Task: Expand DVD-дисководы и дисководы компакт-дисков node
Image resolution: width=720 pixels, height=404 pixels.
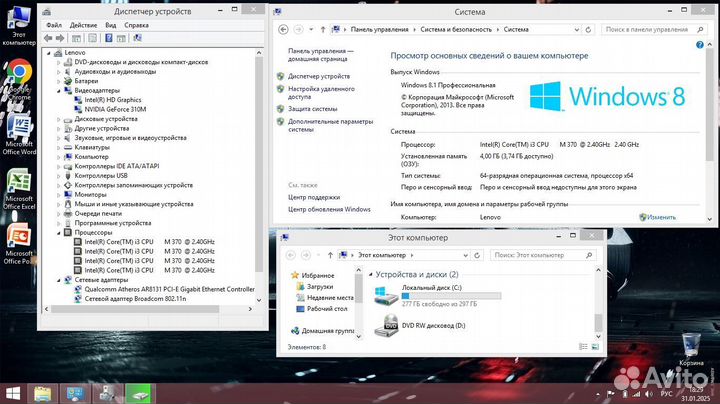Action: pyautogui.click(x=59, y=62)
